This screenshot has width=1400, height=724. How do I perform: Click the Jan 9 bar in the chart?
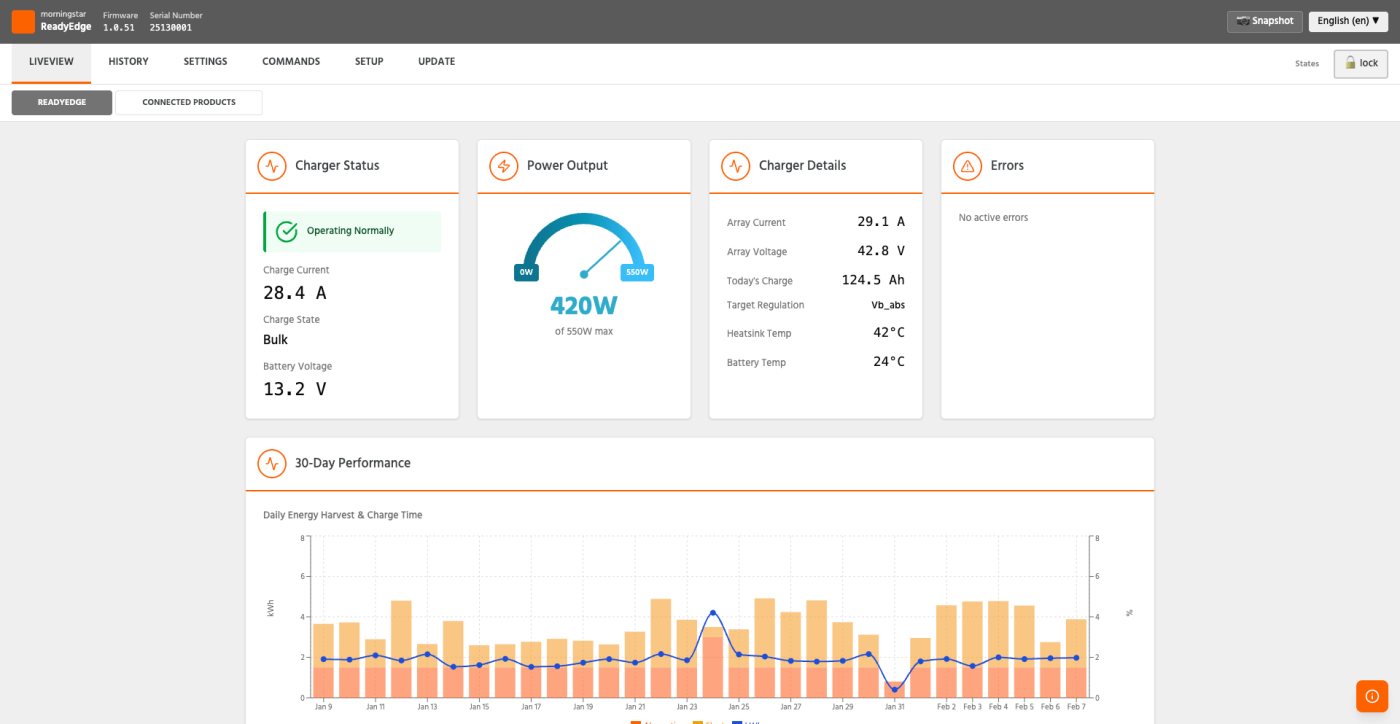323,660
